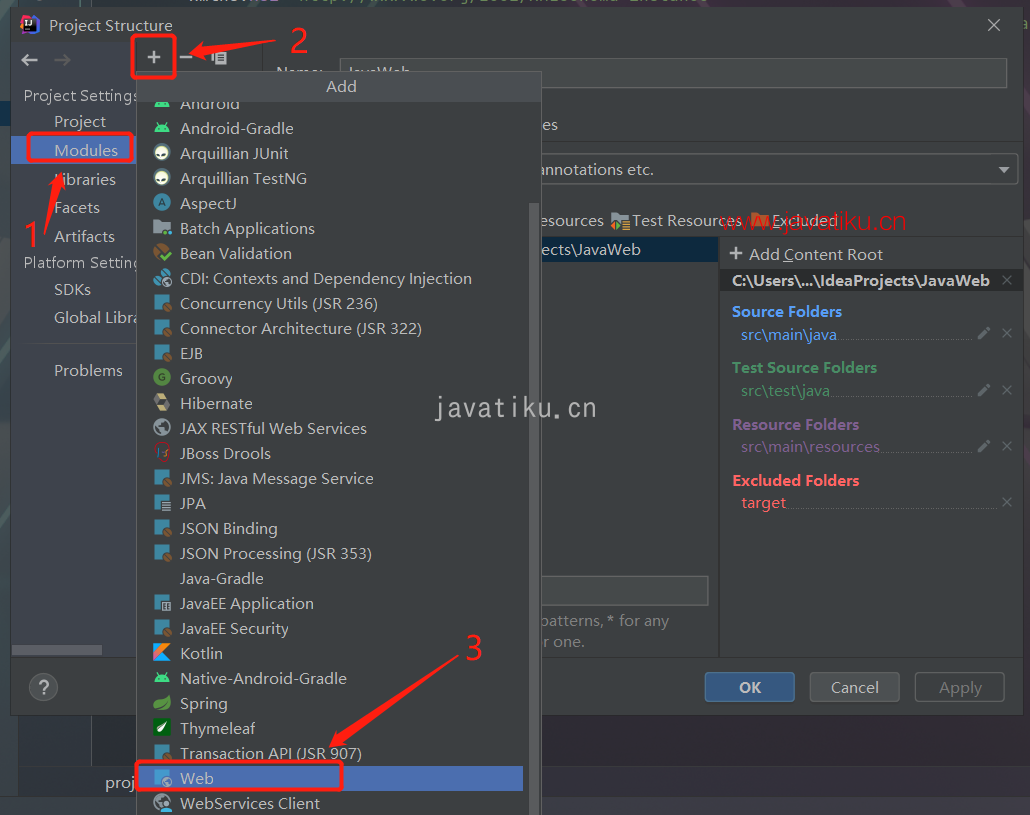Click the Kotlin logo icon

tap(162, 653)
